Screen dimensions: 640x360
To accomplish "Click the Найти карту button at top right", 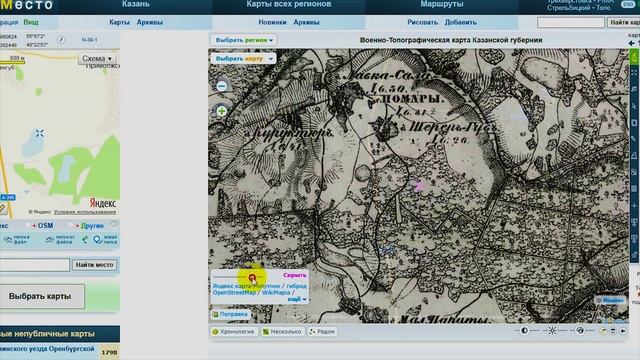I will (624, 22).
